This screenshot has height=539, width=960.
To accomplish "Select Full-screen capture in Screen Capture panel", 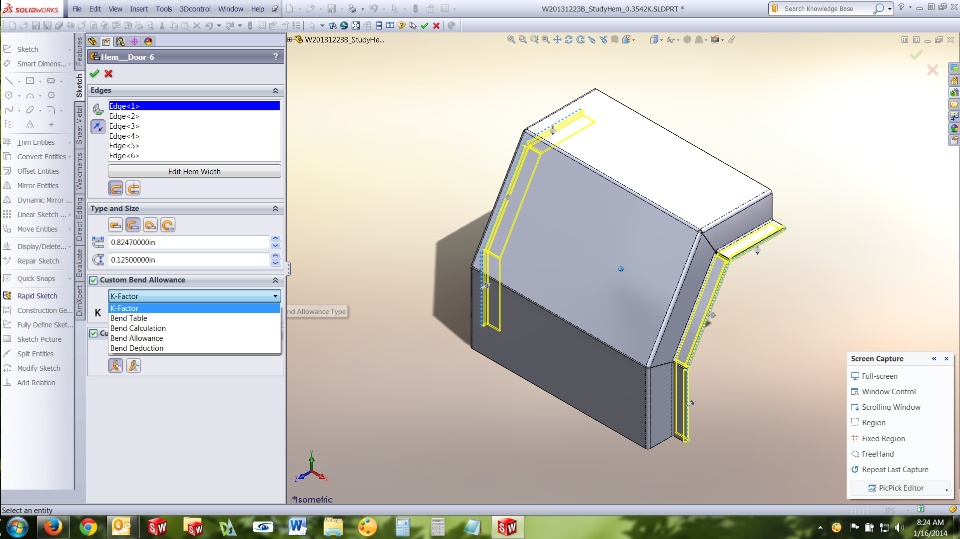I will pyautogui.click(x=874, y=376).
